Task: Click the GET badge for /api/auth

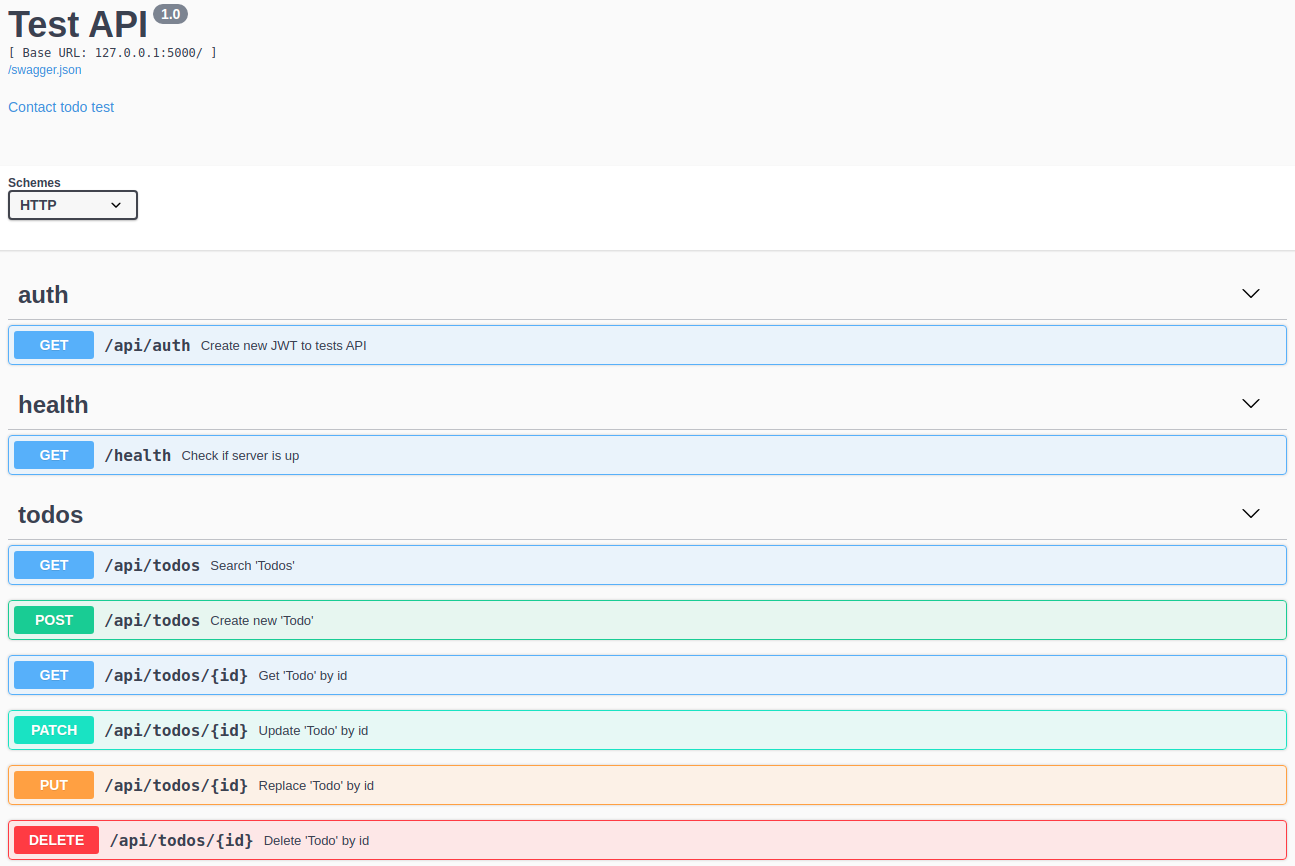Action: (54, 345)
